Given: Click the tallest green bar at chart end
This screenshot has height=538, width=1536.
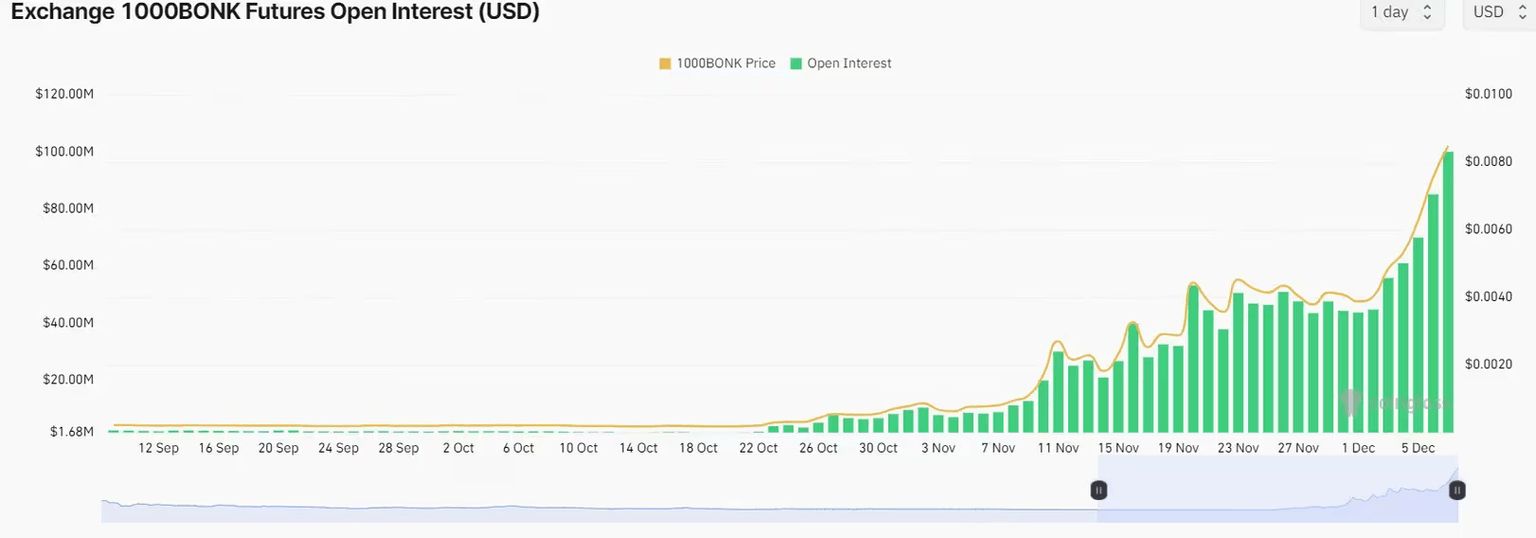Looking at the screenshot, I should click(1448, 291).
